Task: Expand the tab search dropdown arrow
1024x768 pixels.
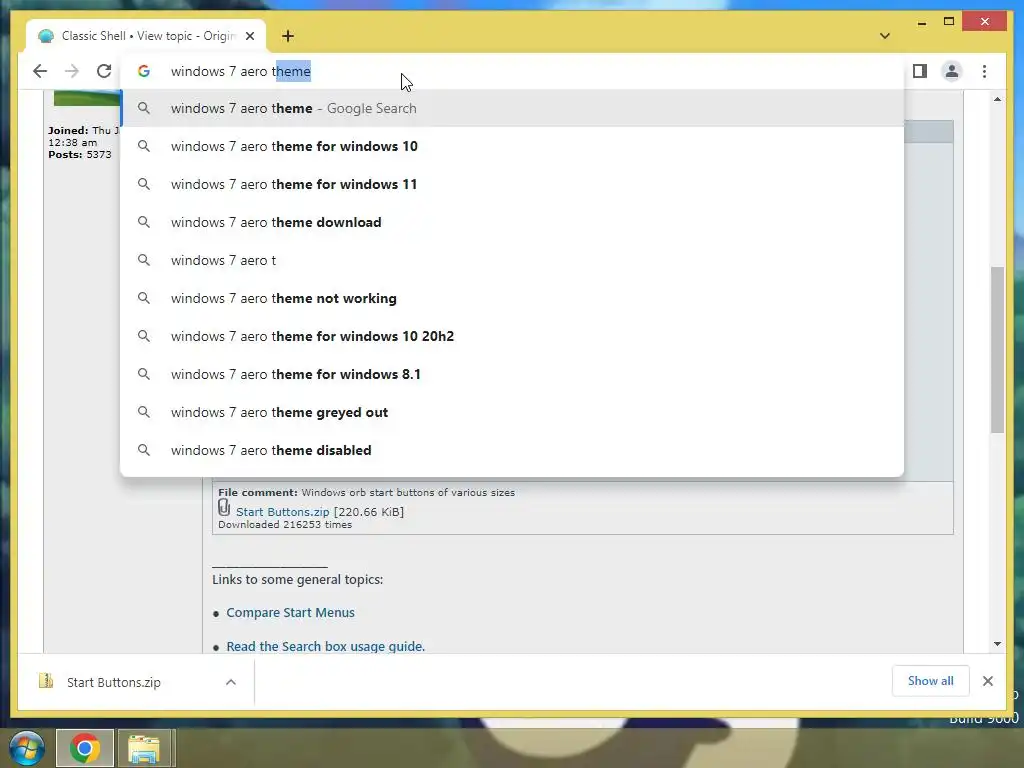Action: click(x=884, y=36)
